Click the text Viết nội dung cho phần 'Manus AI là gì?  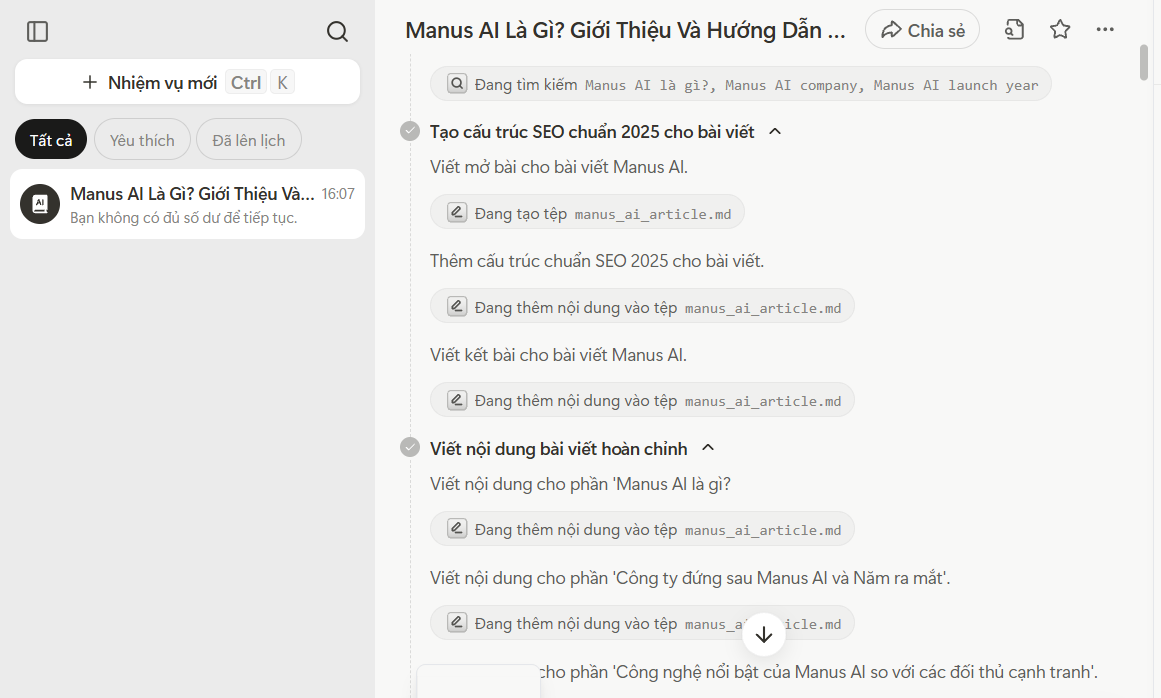(580, 484)
